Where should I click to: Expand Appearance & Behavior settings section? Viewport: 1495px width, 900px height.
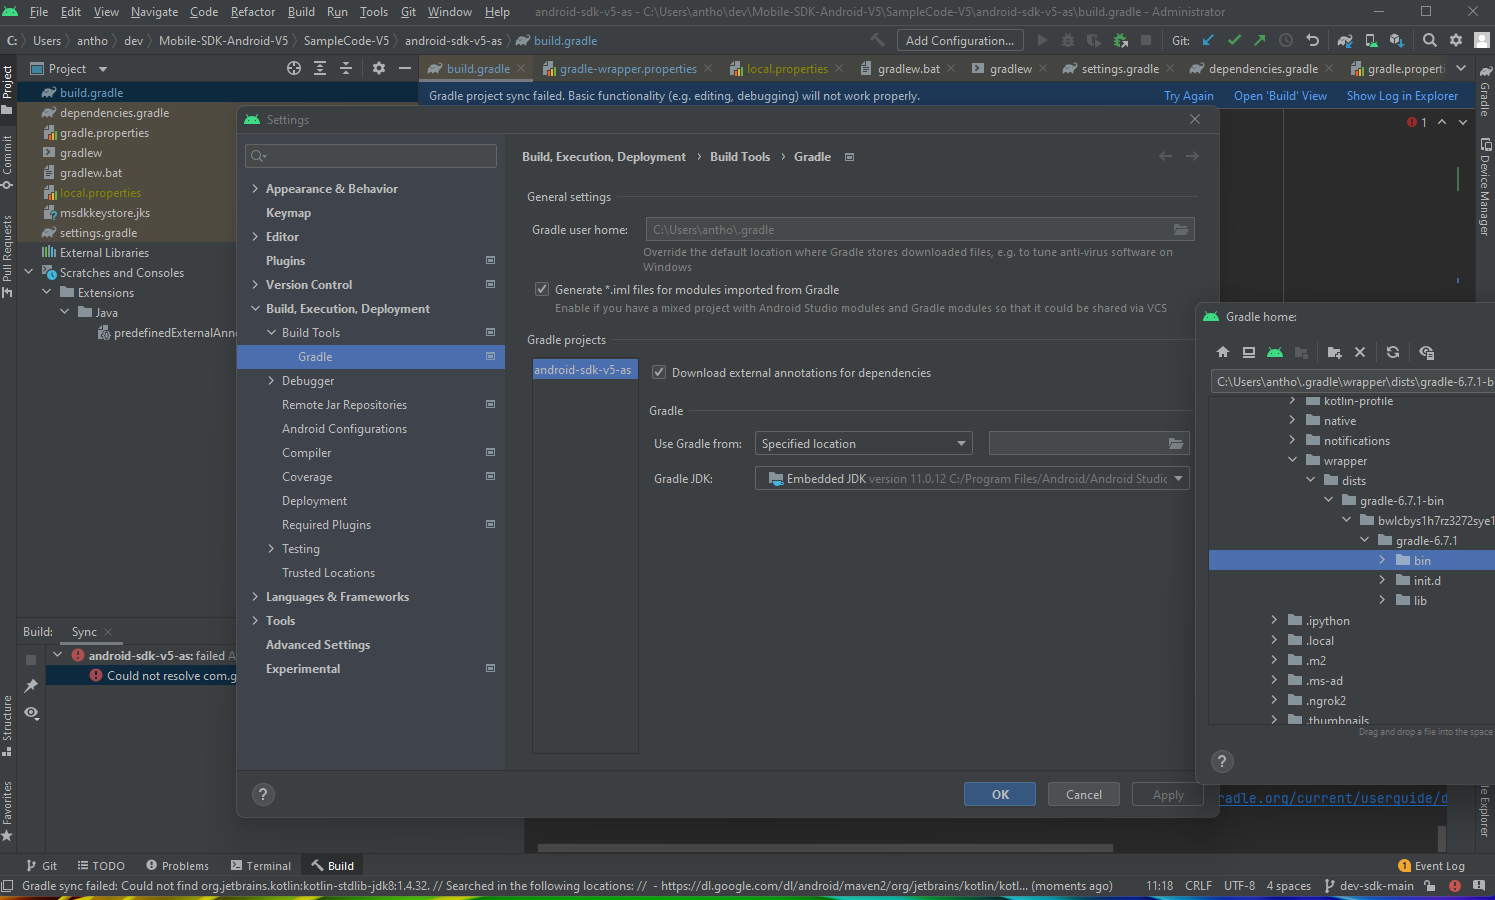255,189
